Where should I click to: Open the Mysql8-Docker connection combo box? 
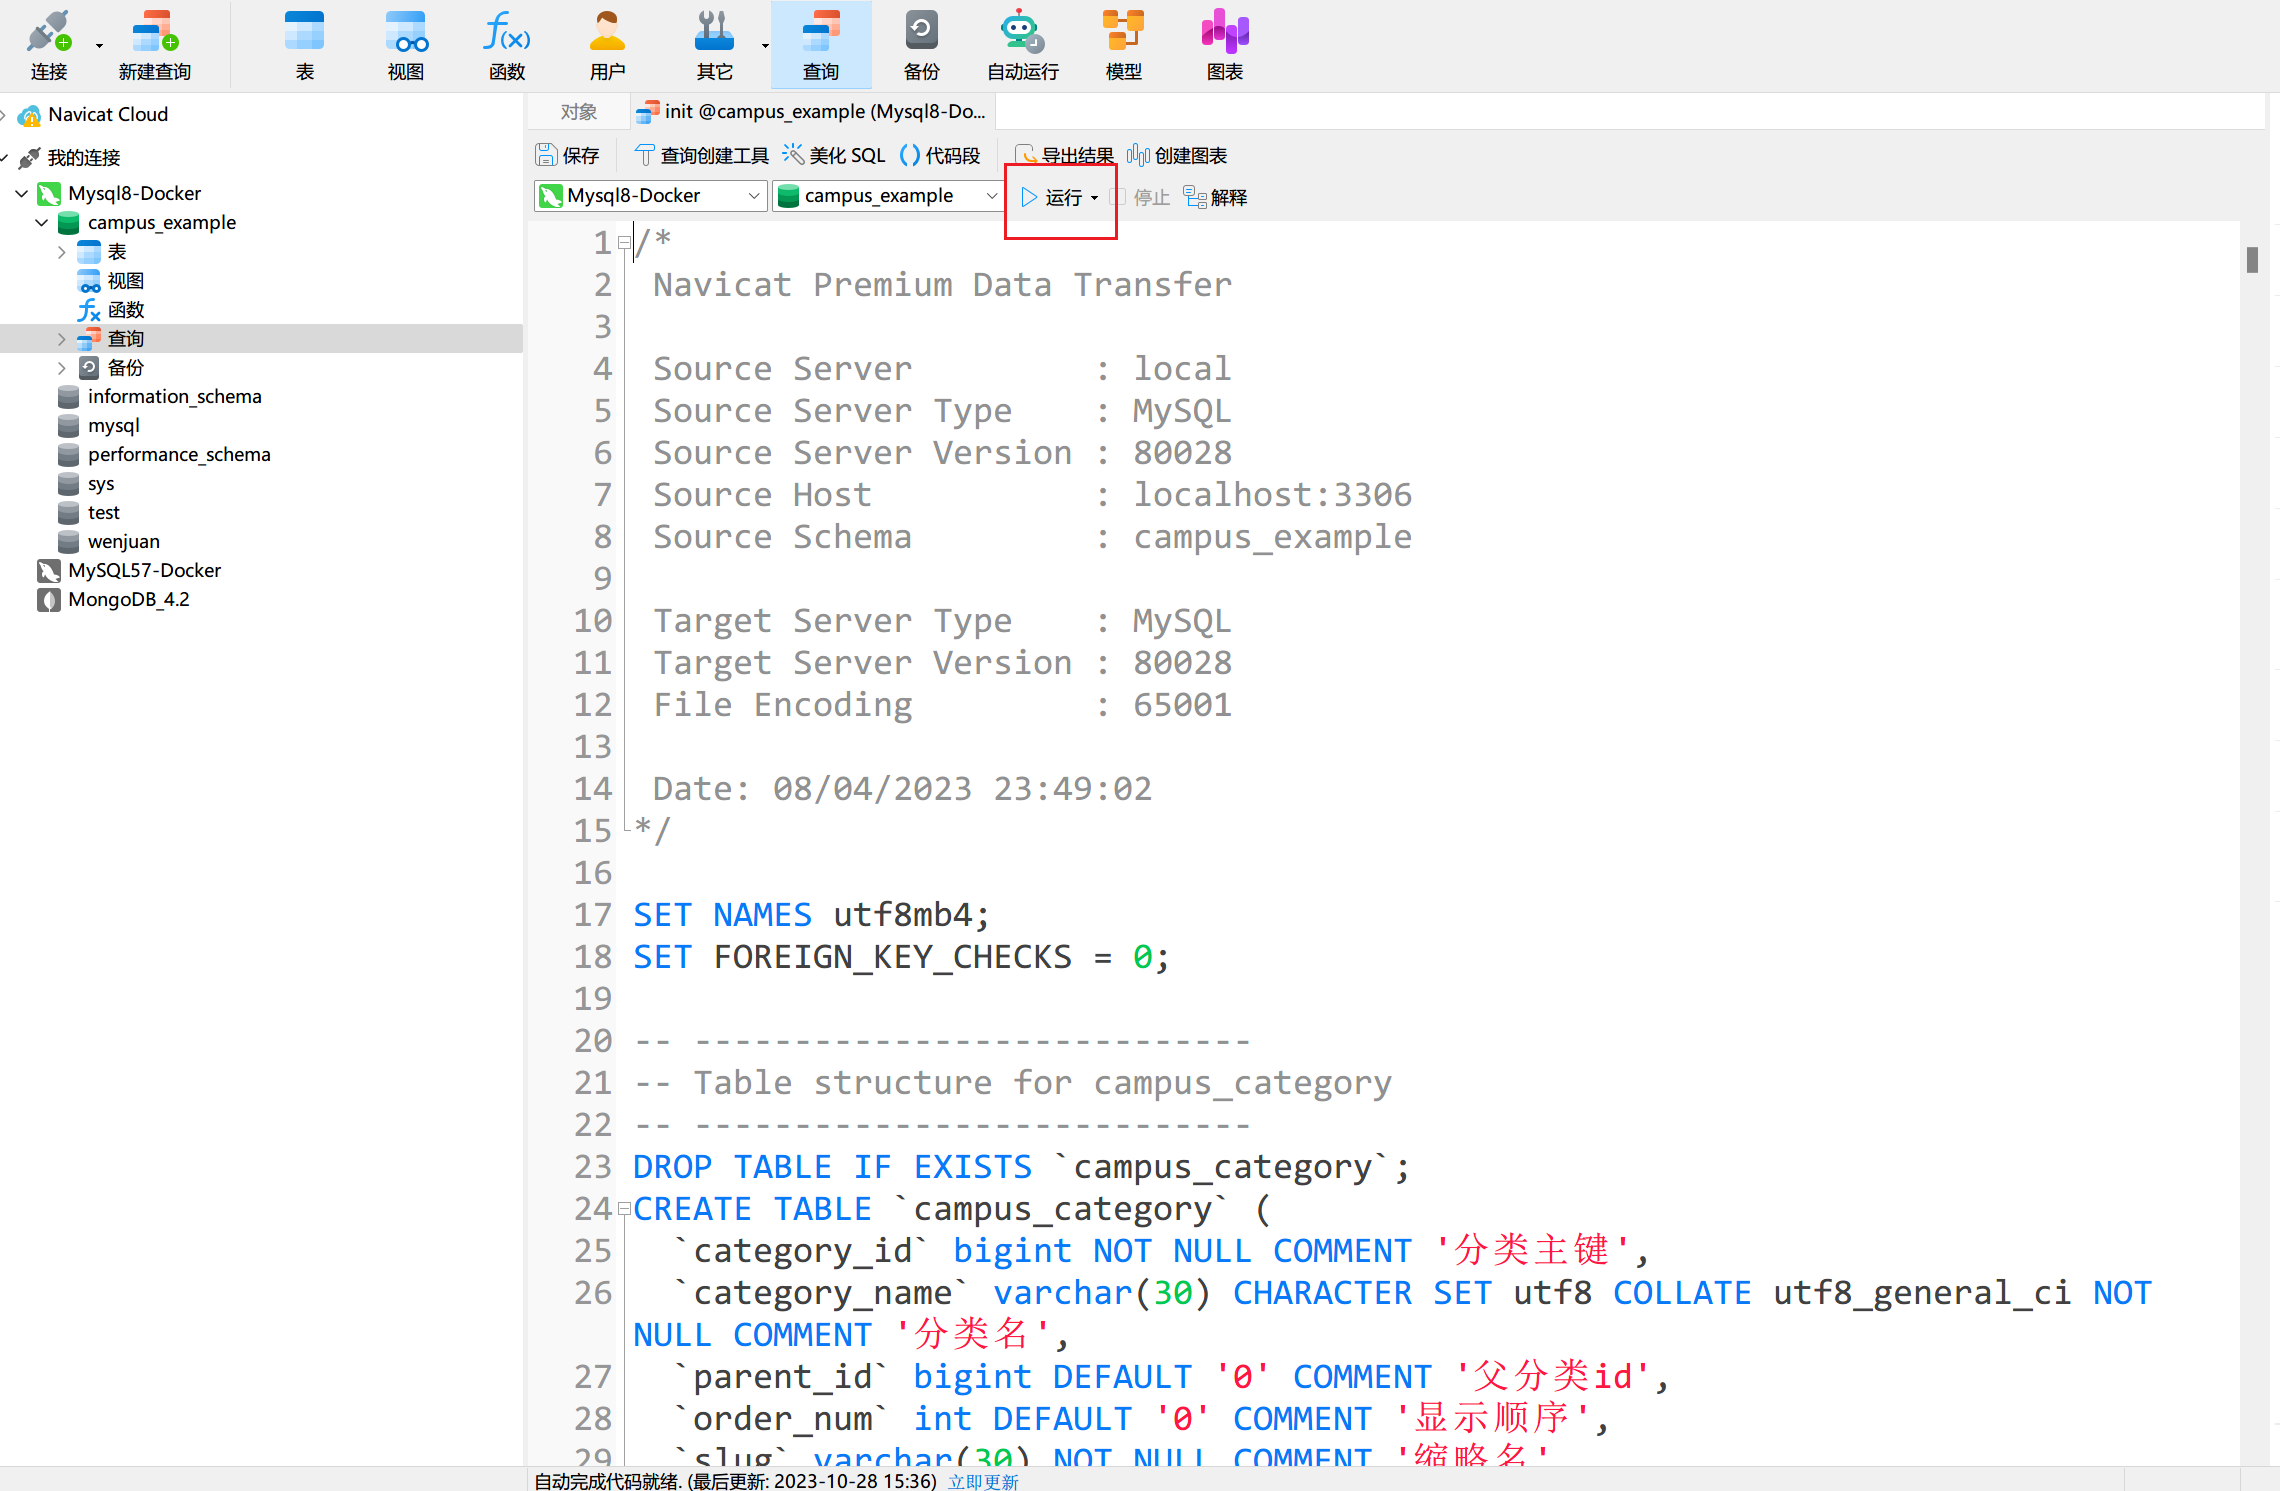pos(651,196)
